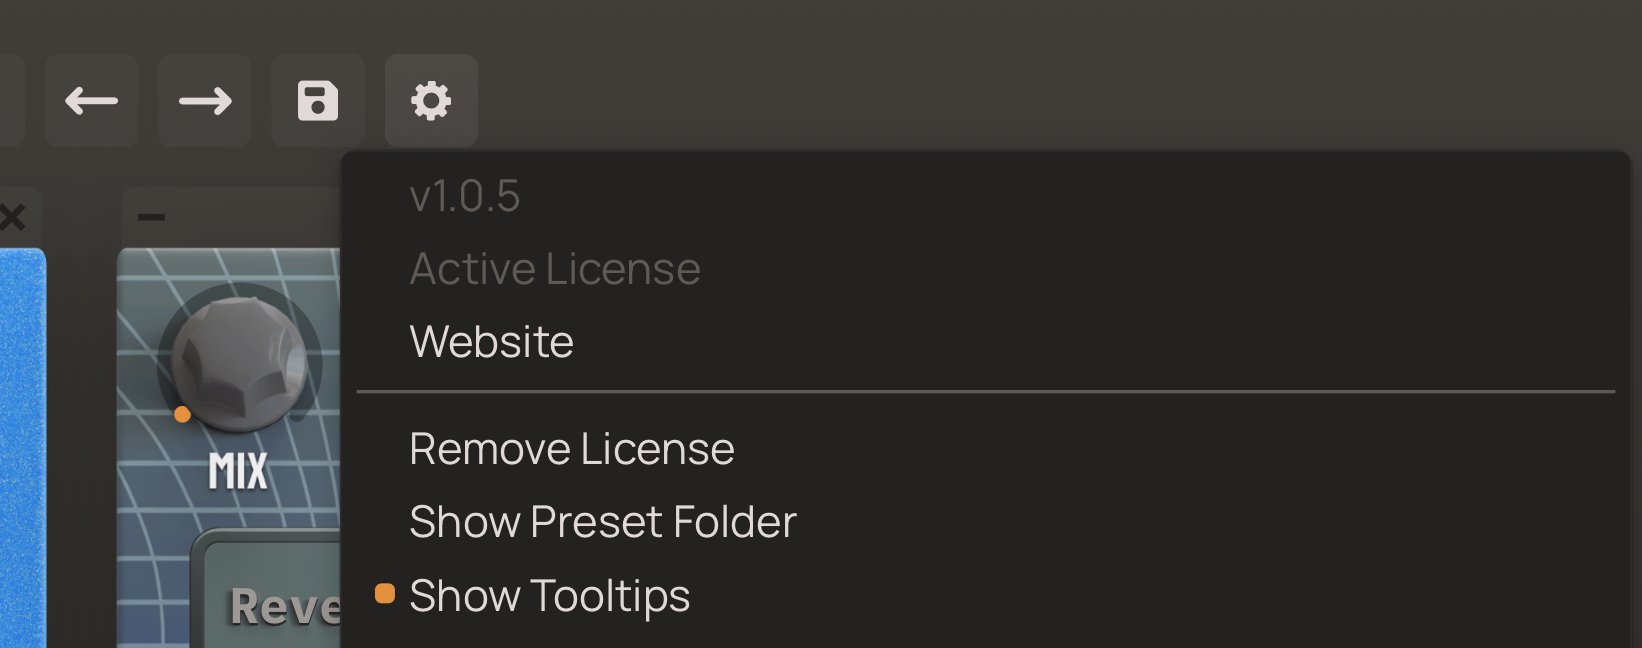Click the v1.0.5 version label
Viewport: 1642px width, 648px height.
pyautogui.click(x=464, y=196)
